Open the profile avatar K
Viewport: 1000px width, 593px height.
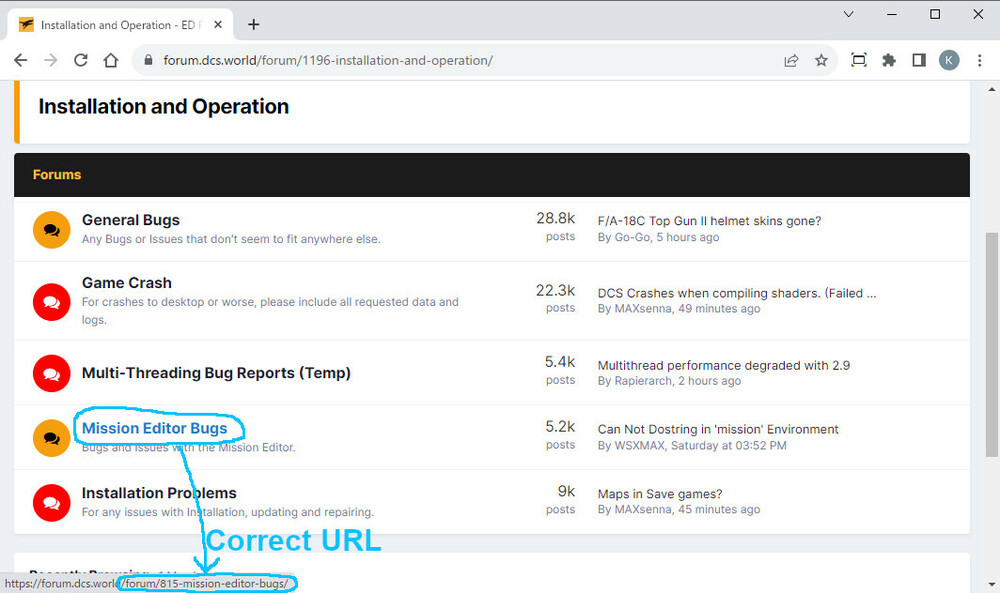pyautogui.click(x=949, y=60)
